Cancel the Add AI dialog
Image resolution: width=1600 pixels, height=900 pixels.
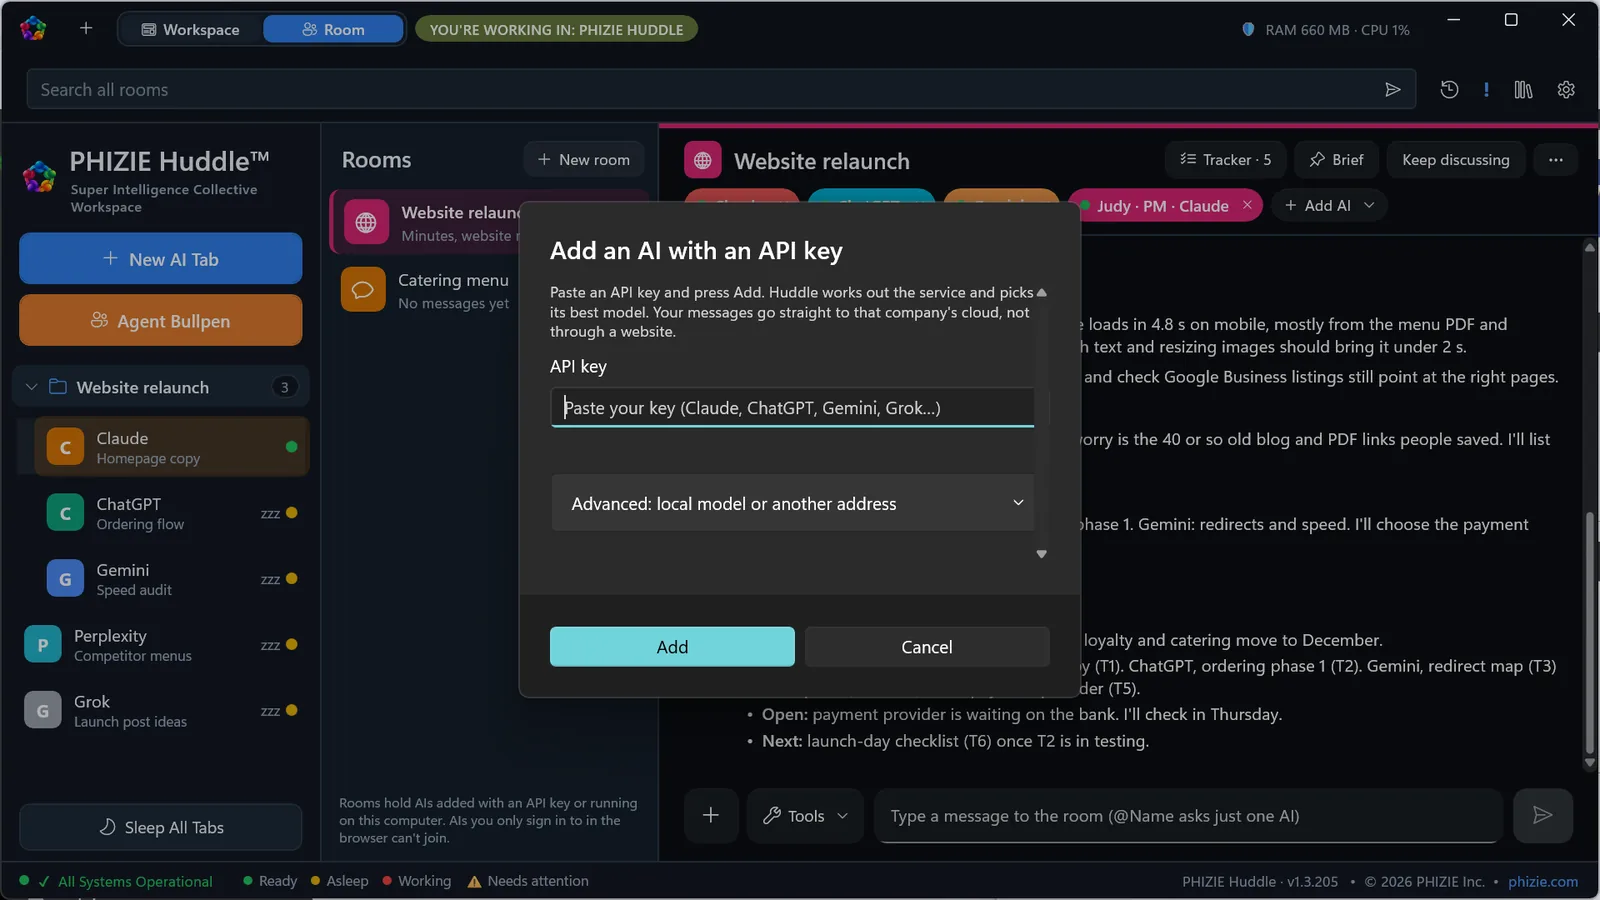[927, 647]
